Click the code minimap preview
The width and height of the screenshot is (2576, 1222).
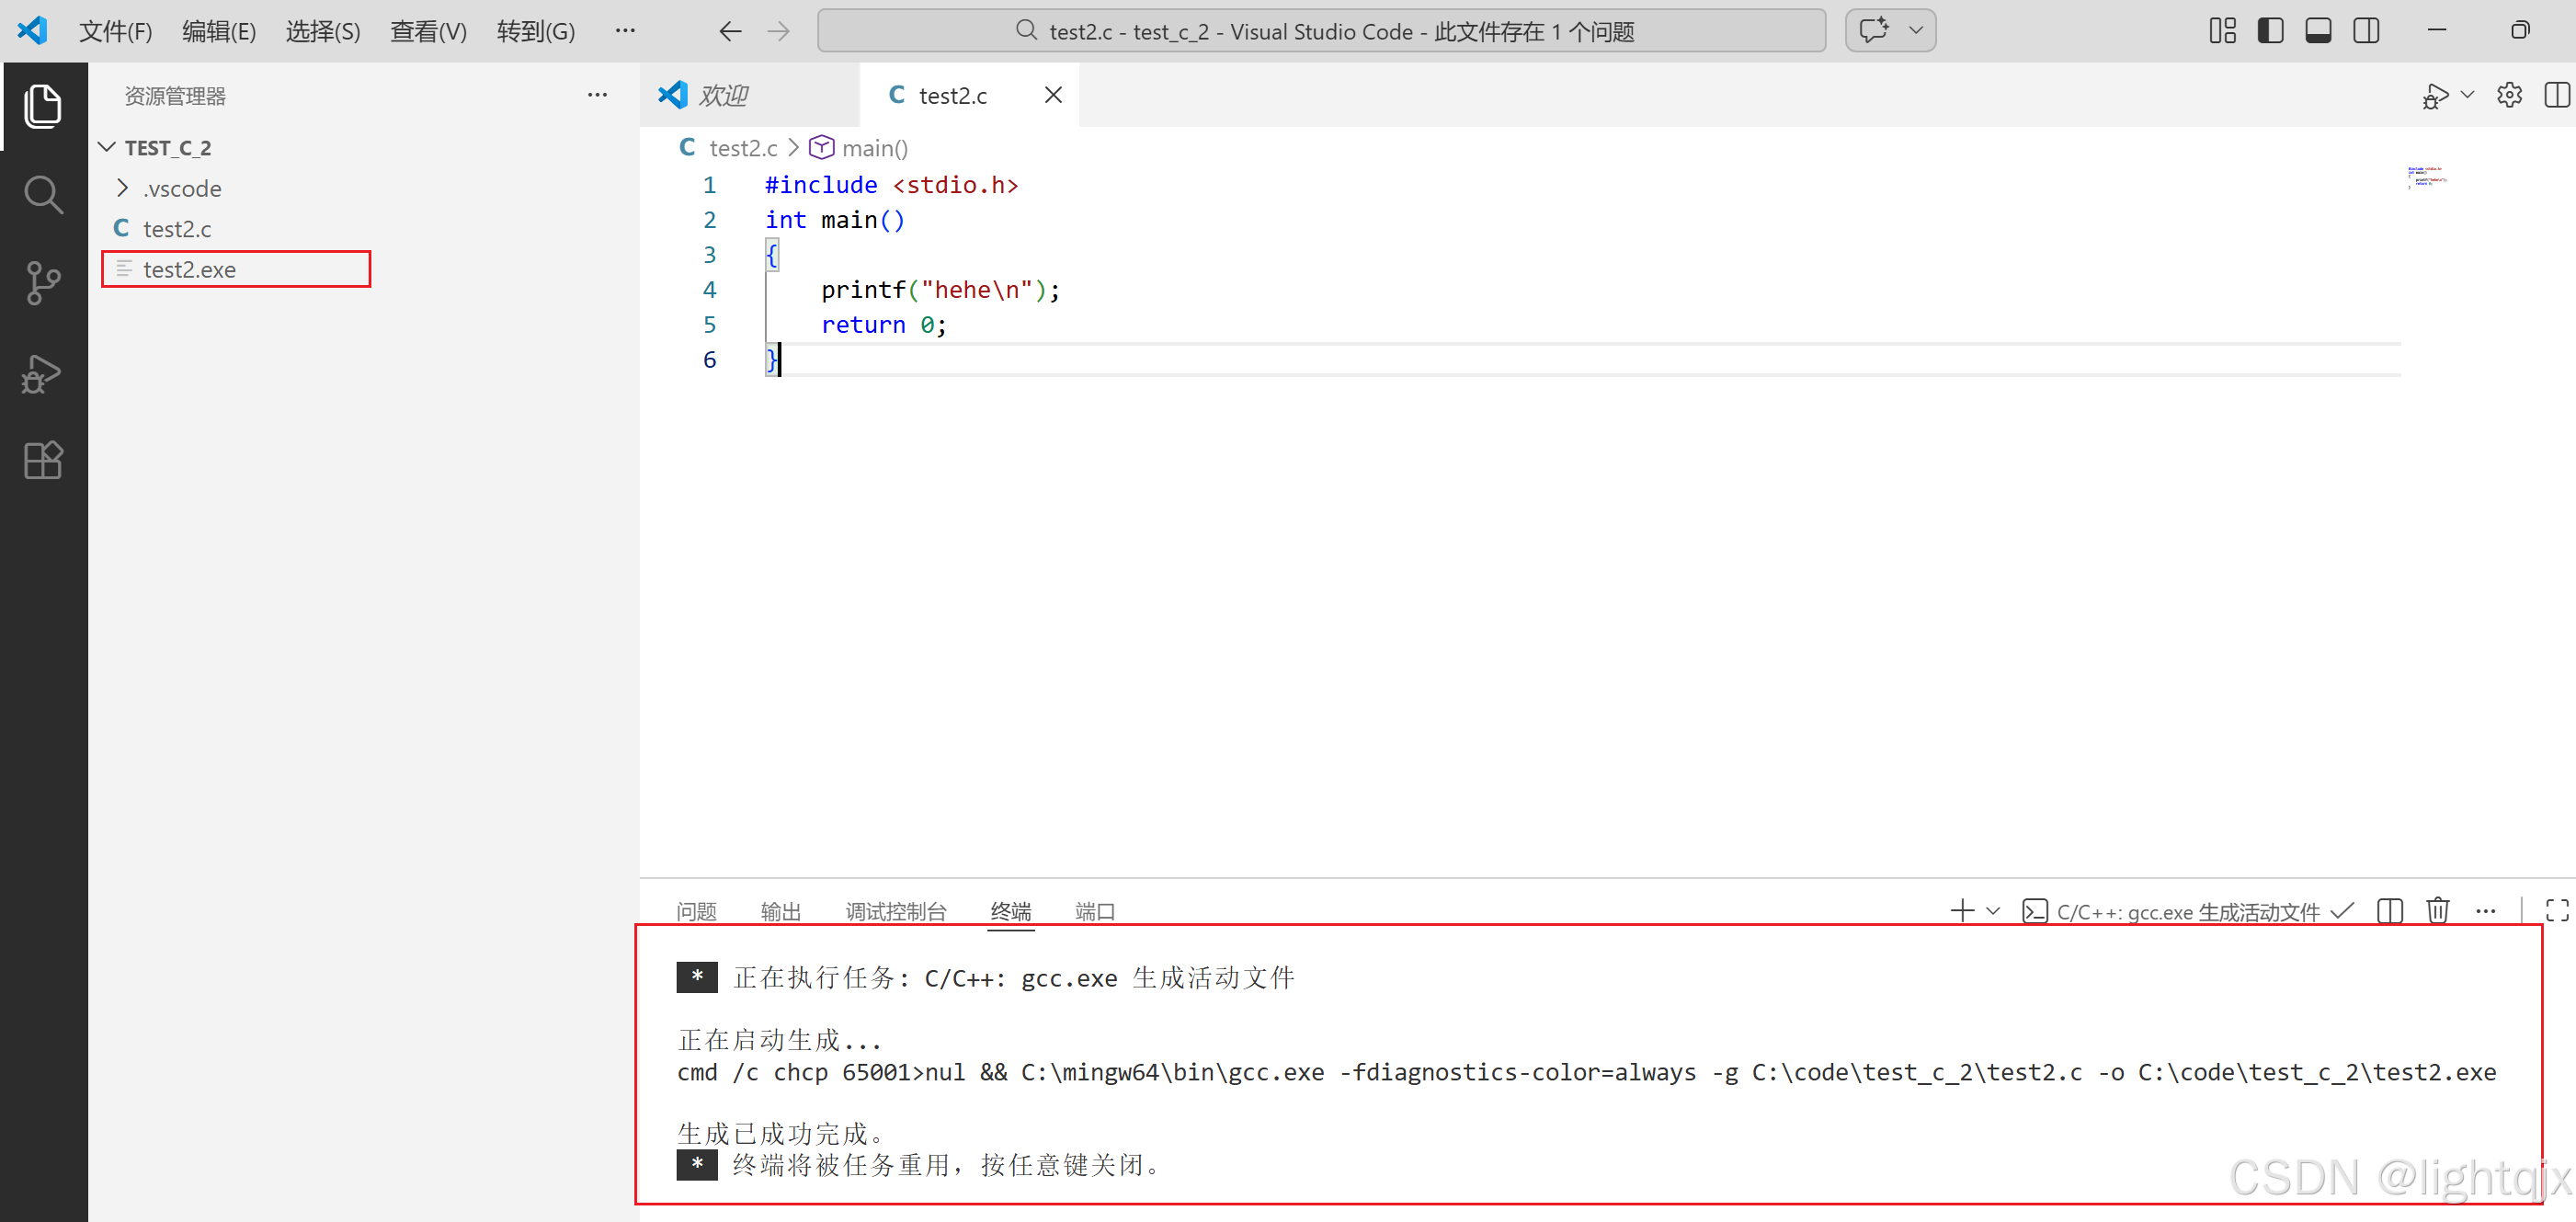2426,177
